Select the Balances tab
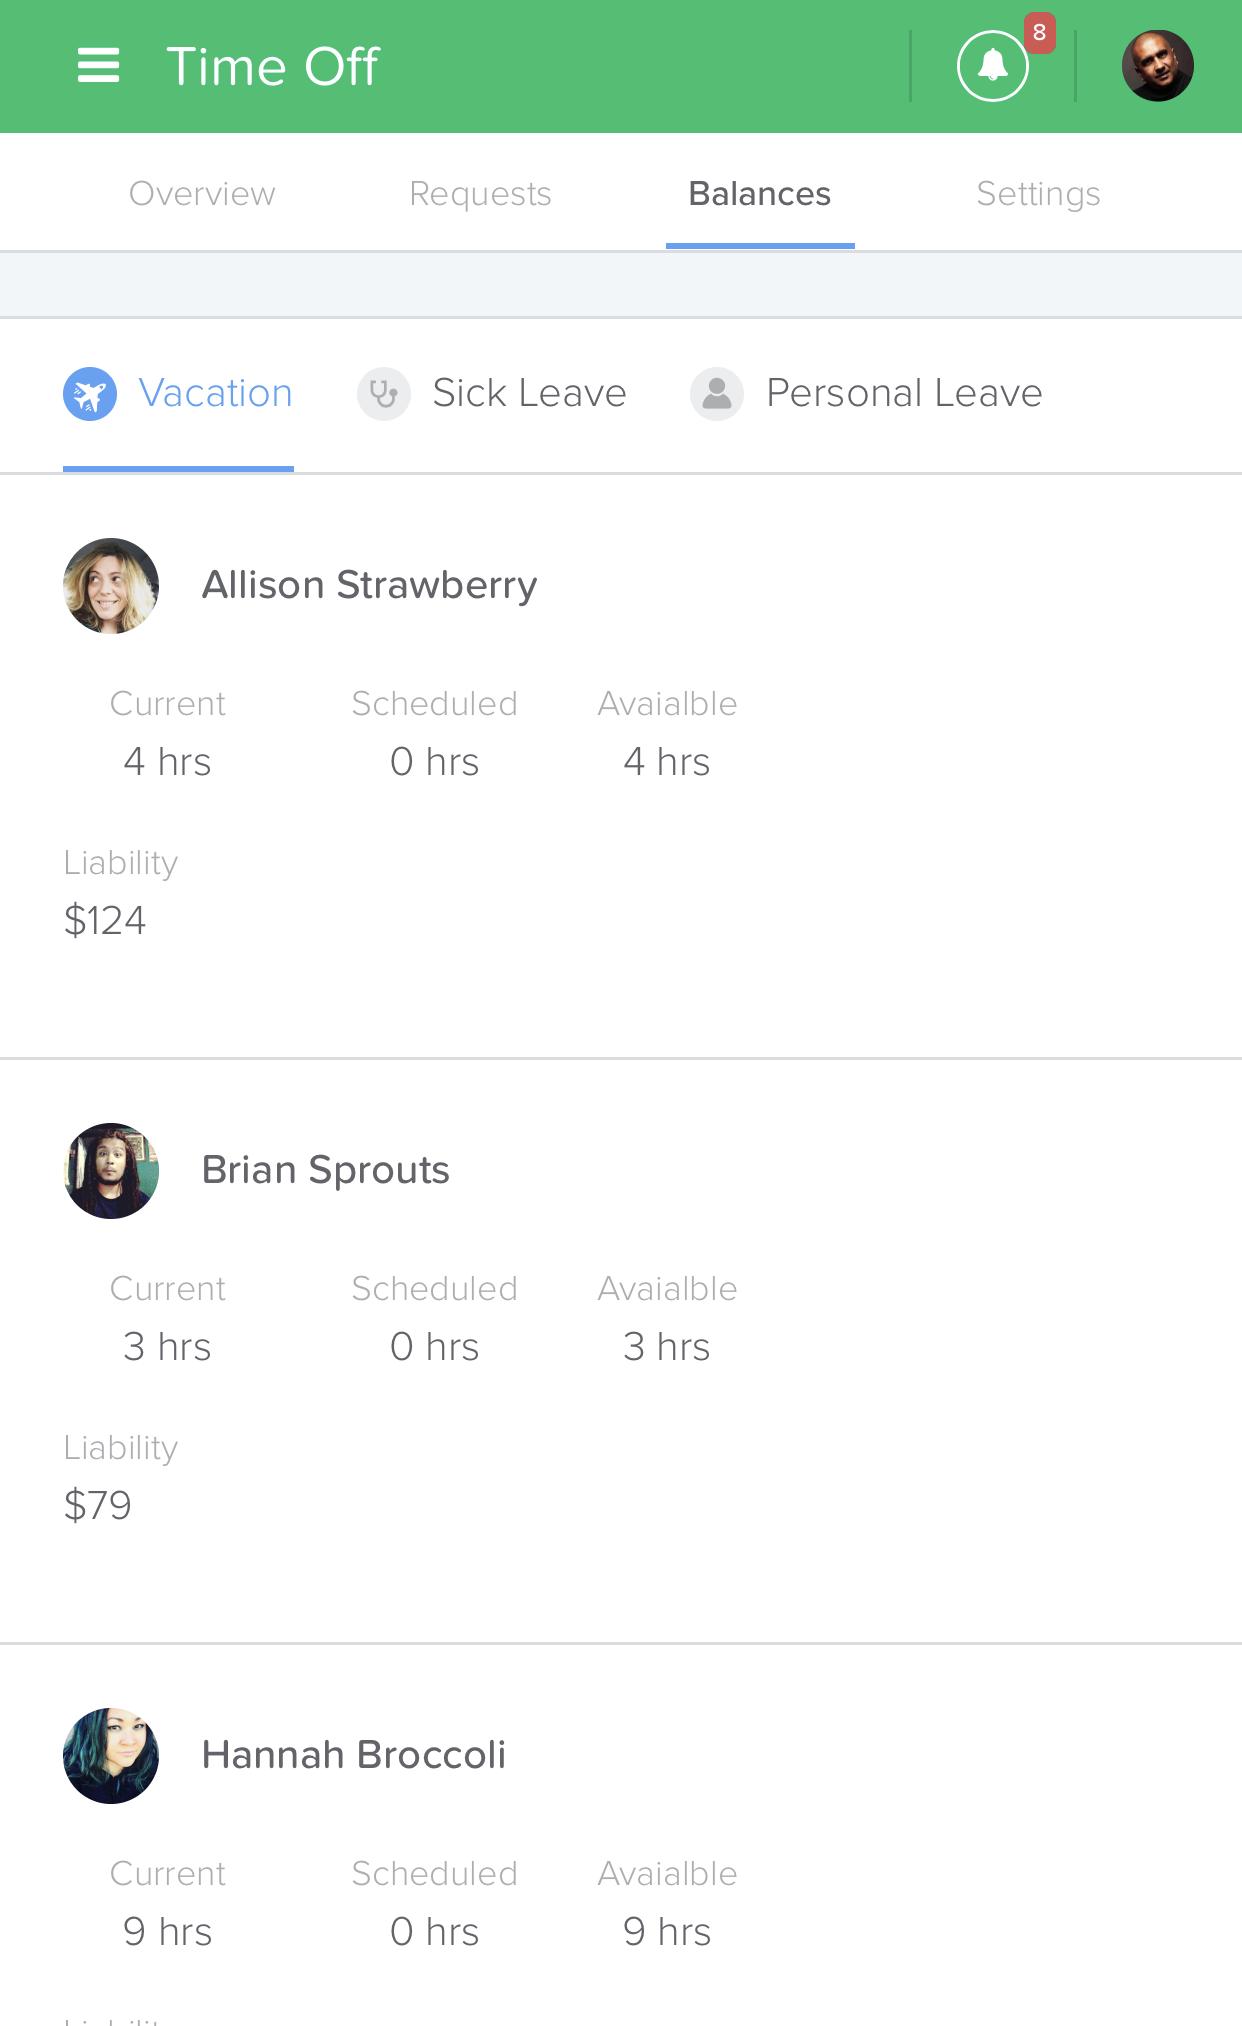This screenshot has height=2026, width=1242. pos(760,193)
